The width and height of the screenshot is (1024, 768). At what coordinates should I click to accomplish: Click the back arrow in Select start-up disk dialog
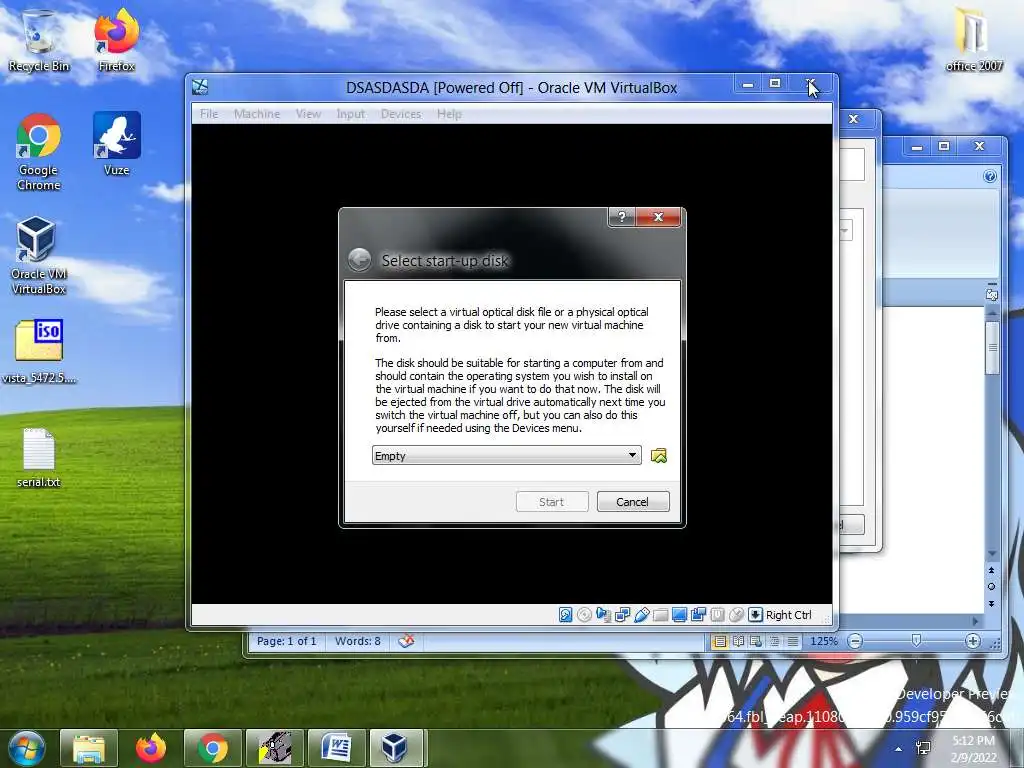click(x=359, y=260)
